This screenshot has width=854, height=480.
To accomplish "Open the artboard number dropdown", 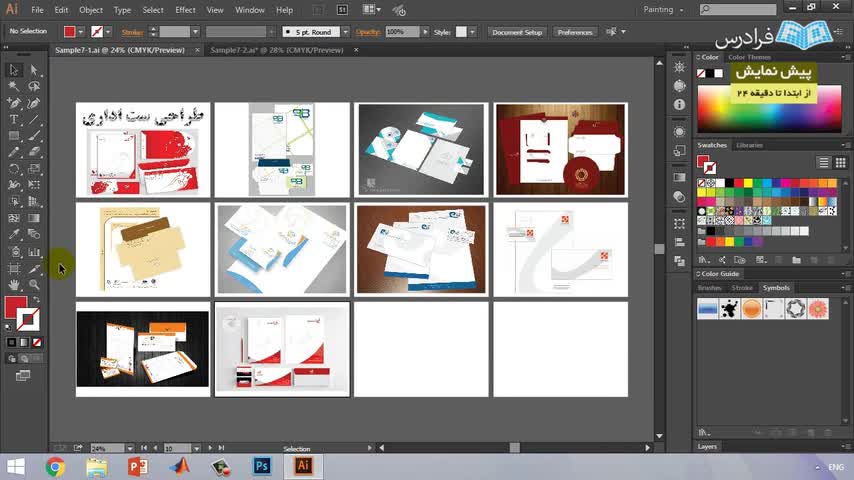I will point(196,448).
